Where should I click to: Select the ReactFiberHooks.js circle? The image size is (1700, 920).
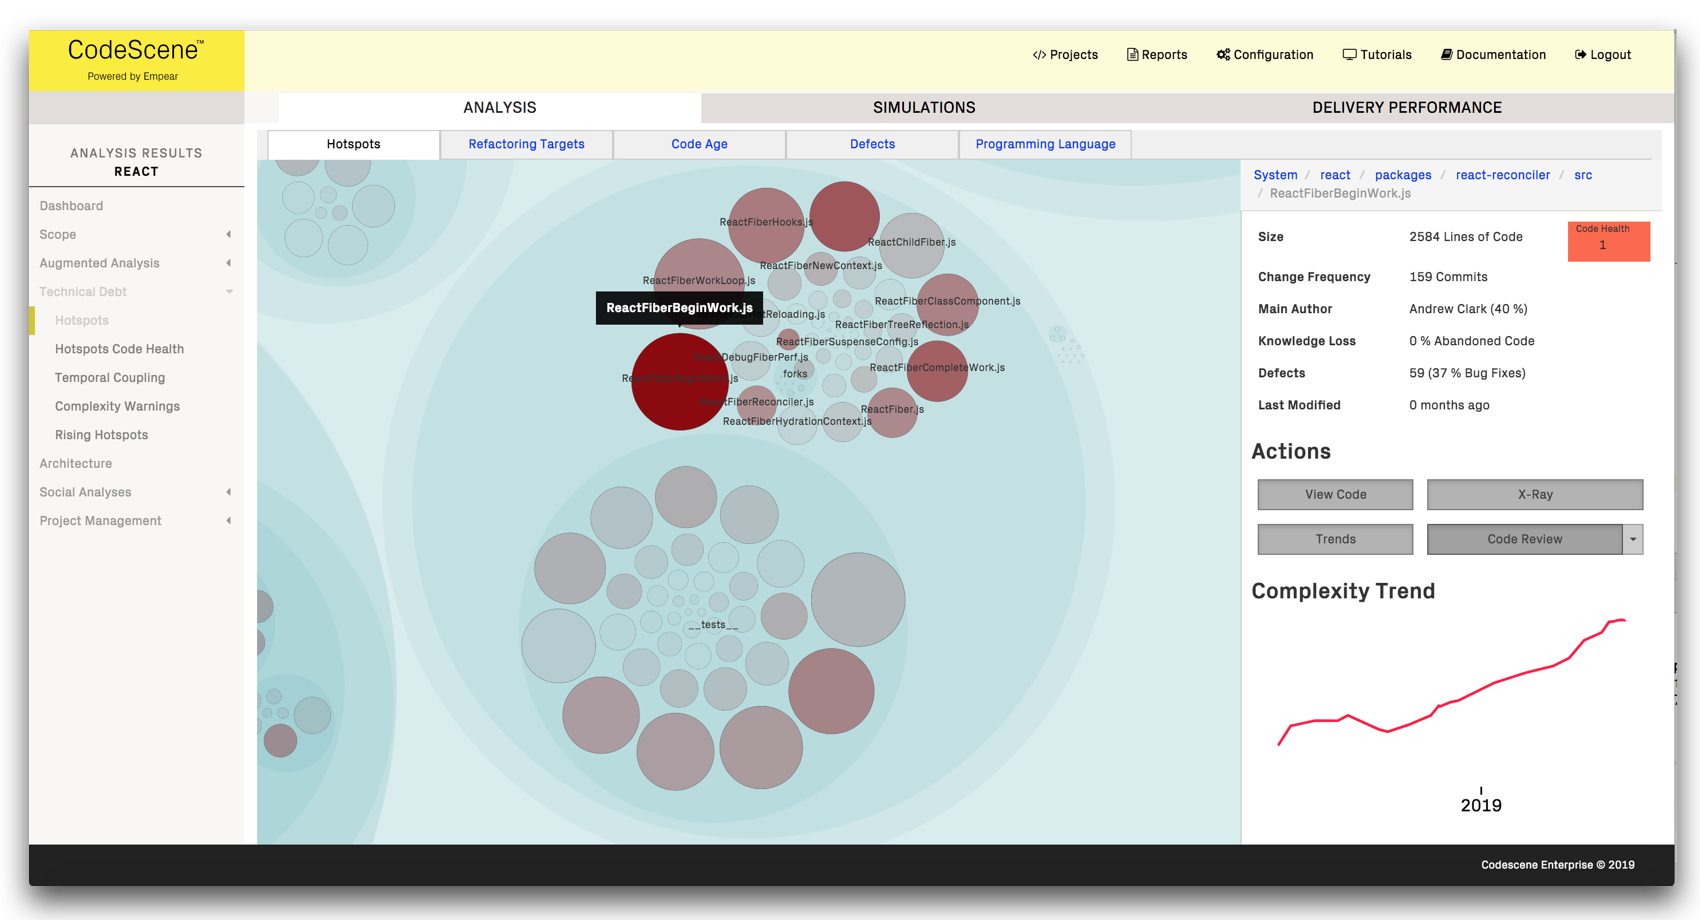(x=766, y=225)
